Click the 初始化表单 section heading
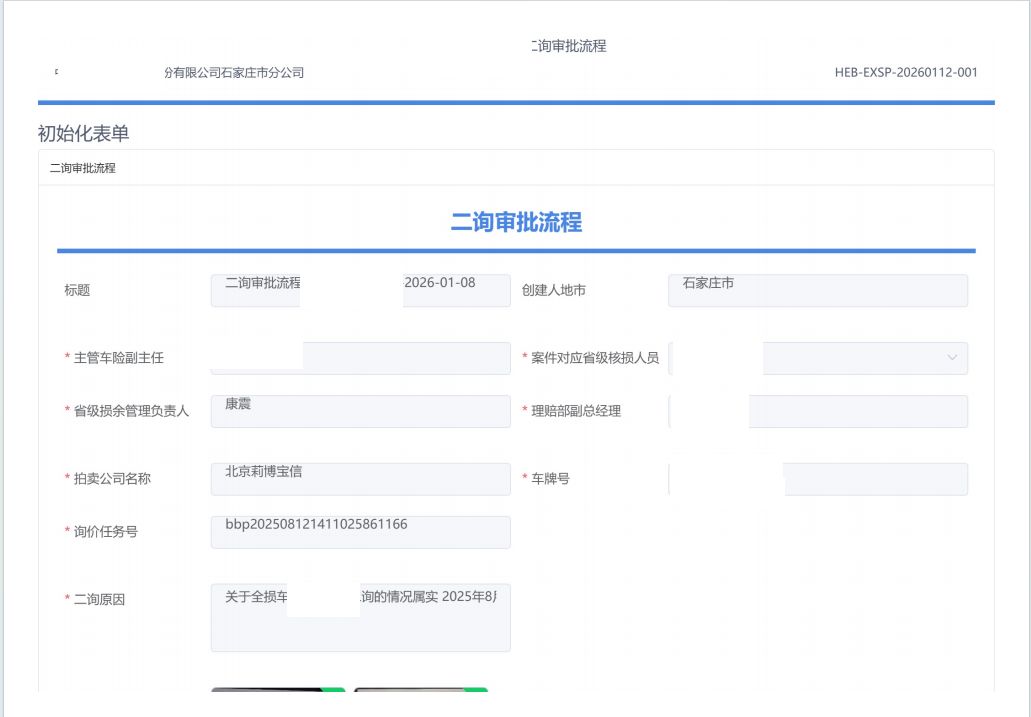Screen dimensions: 1031x717 (x=83, y=133)
